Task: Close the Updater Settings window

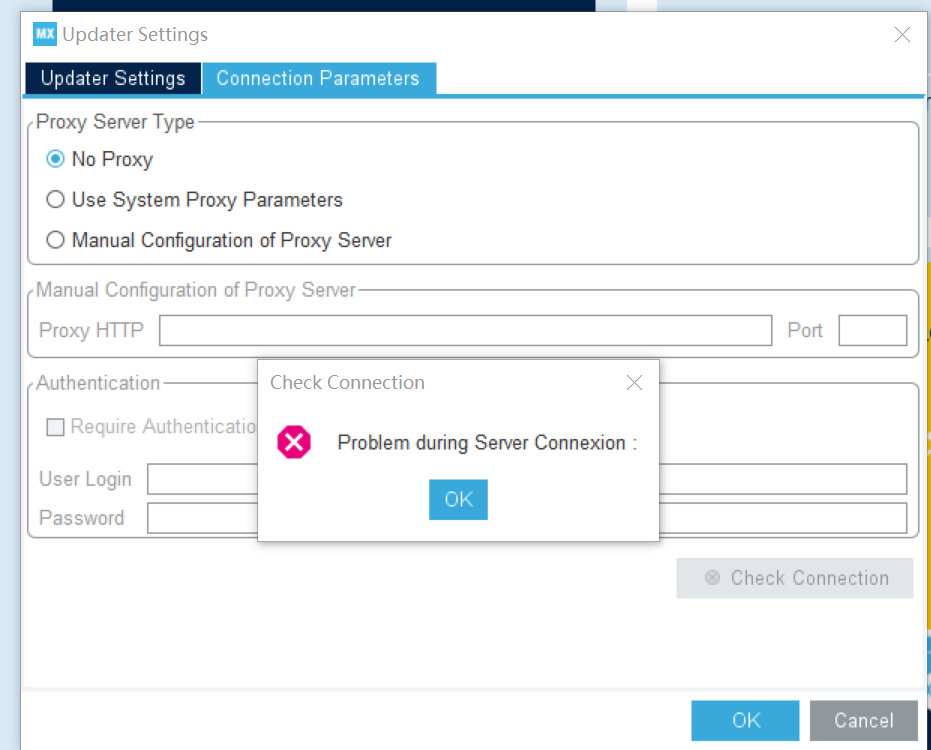Action: click(x=902, y=34)
